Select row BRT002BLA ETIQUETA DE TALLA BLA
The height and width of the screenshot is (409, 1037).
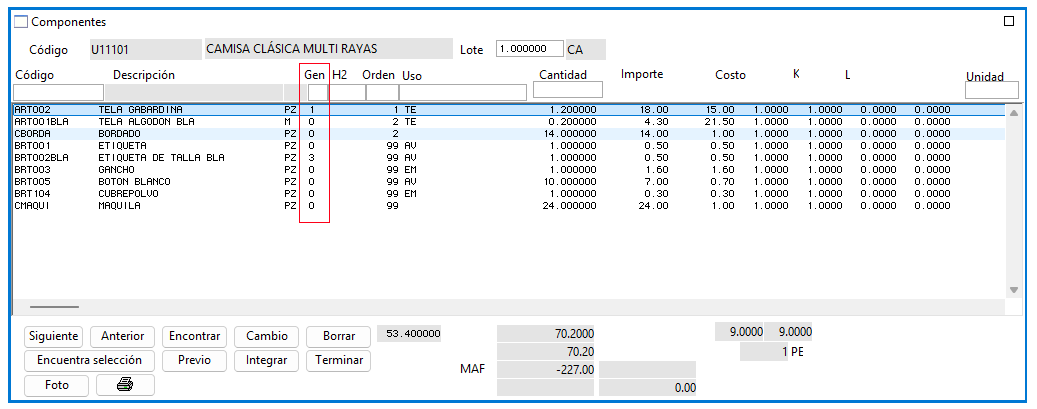pos(508,158)
